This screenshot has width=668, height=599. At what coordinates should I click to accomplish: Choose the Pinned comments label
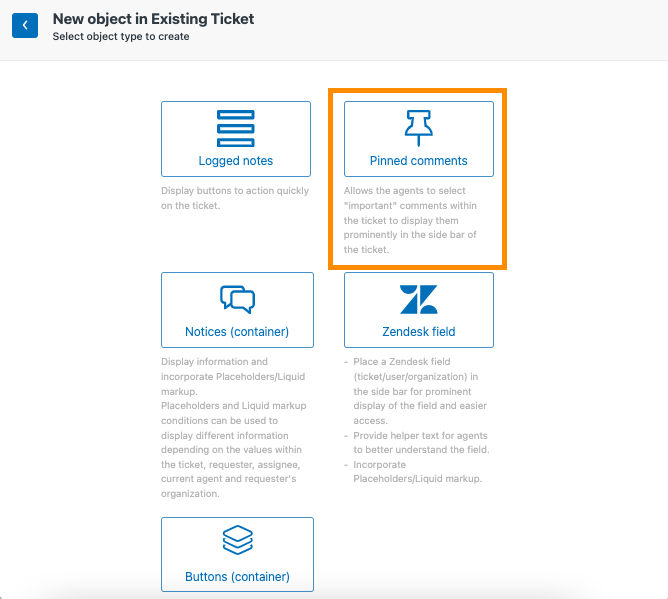(418, 161)
